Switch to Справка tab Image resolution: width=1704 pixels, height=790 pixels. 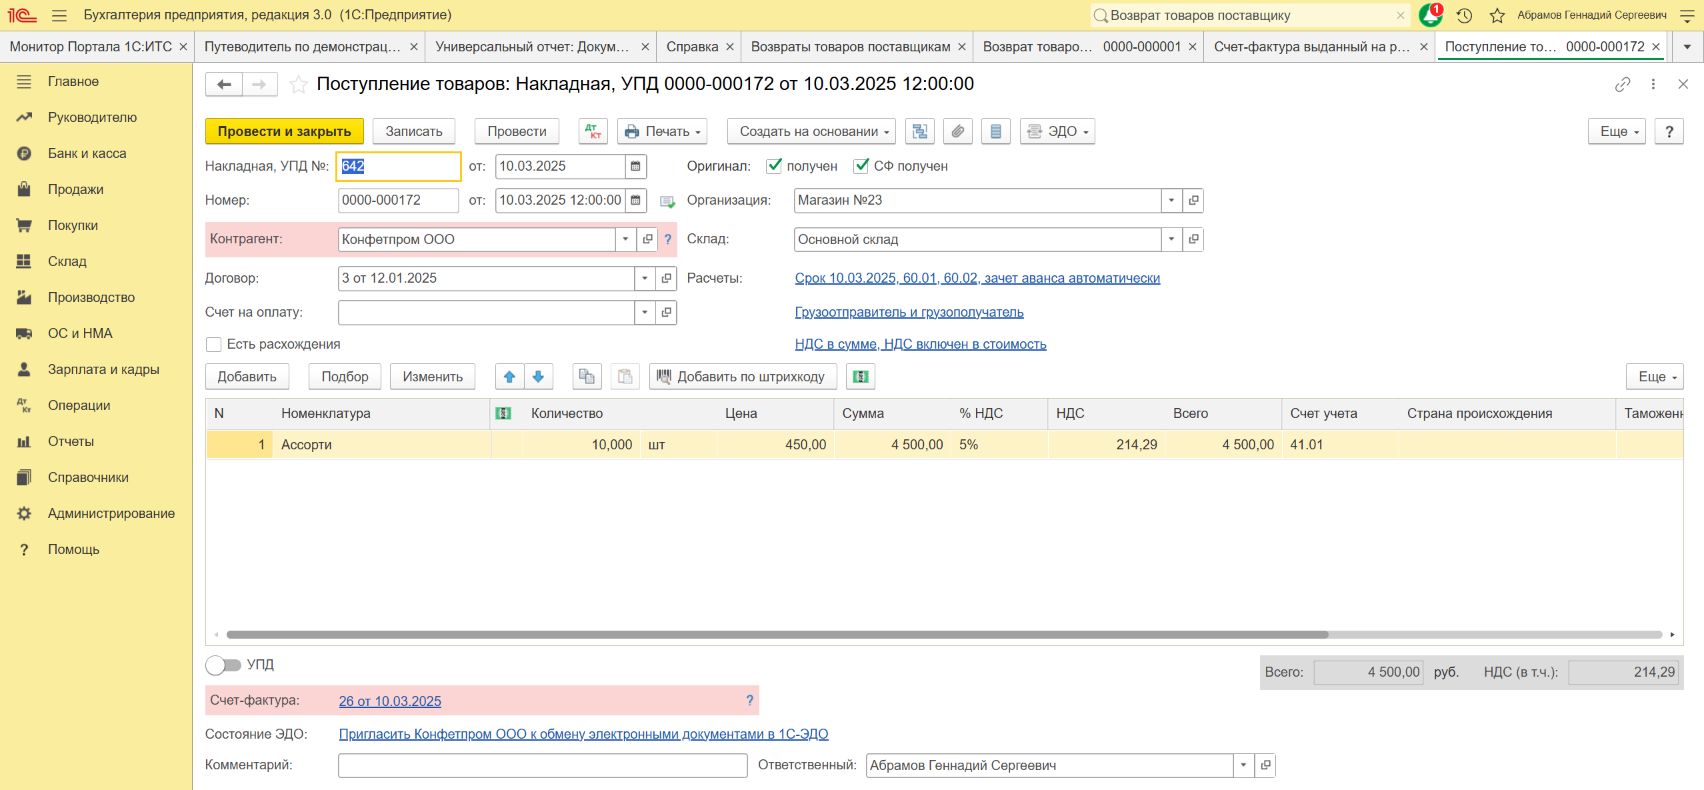pos(692,47)
